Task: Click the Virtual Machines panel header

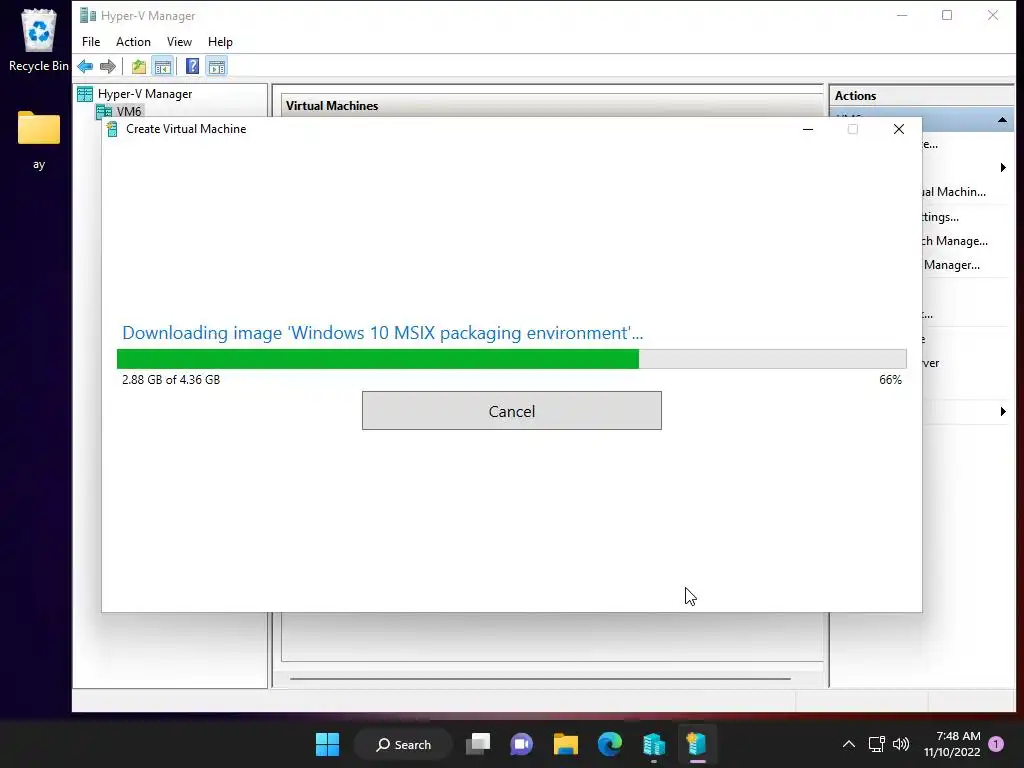Action: pos(552,106)
